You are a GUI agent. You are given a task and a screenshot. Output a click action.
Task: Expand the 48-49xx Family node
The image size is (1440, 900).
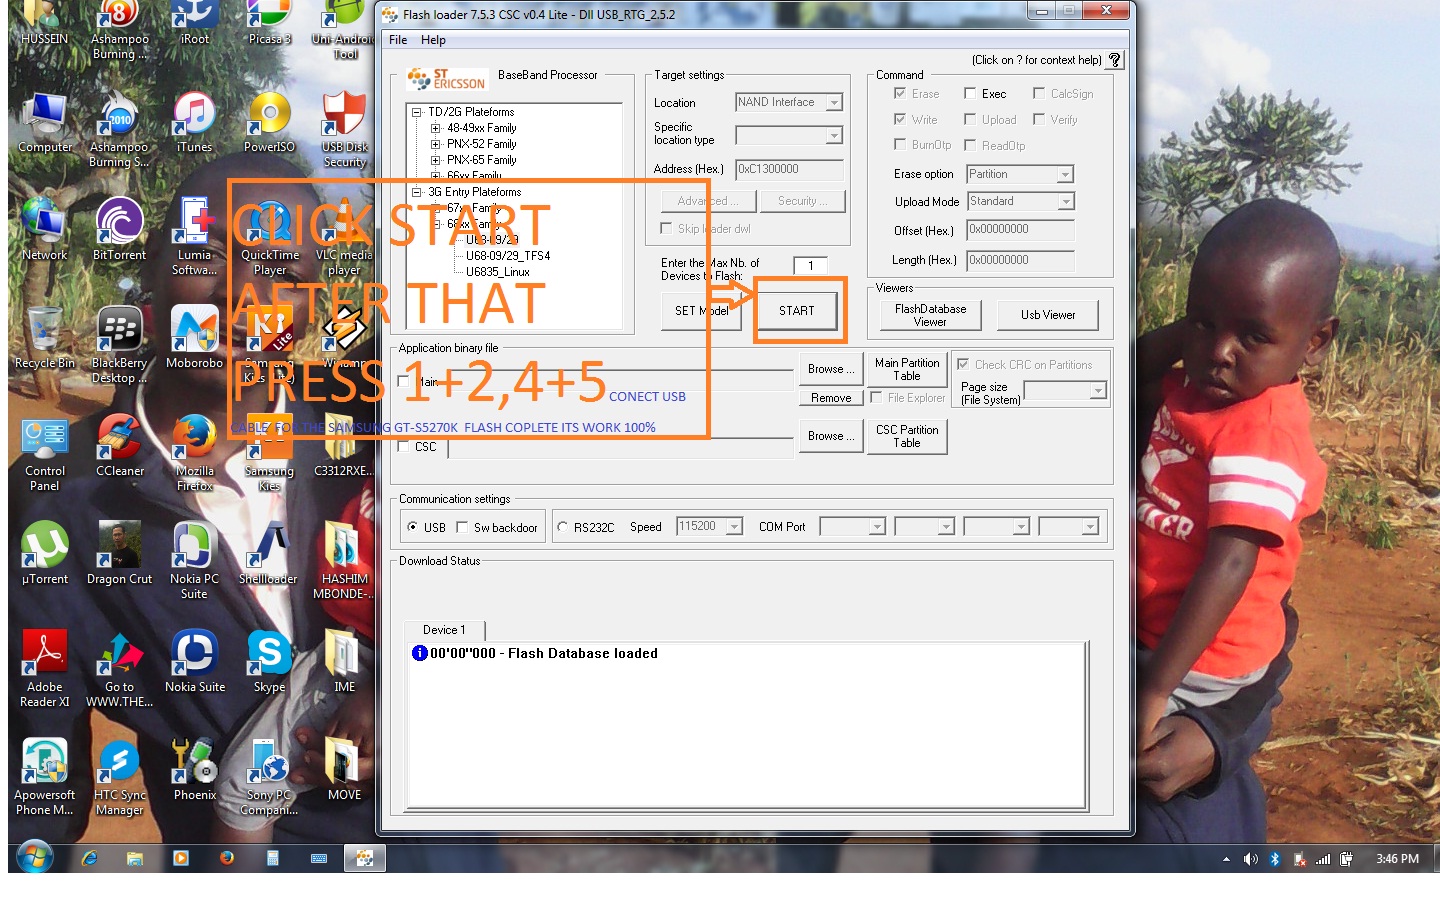tap(436, 128)
